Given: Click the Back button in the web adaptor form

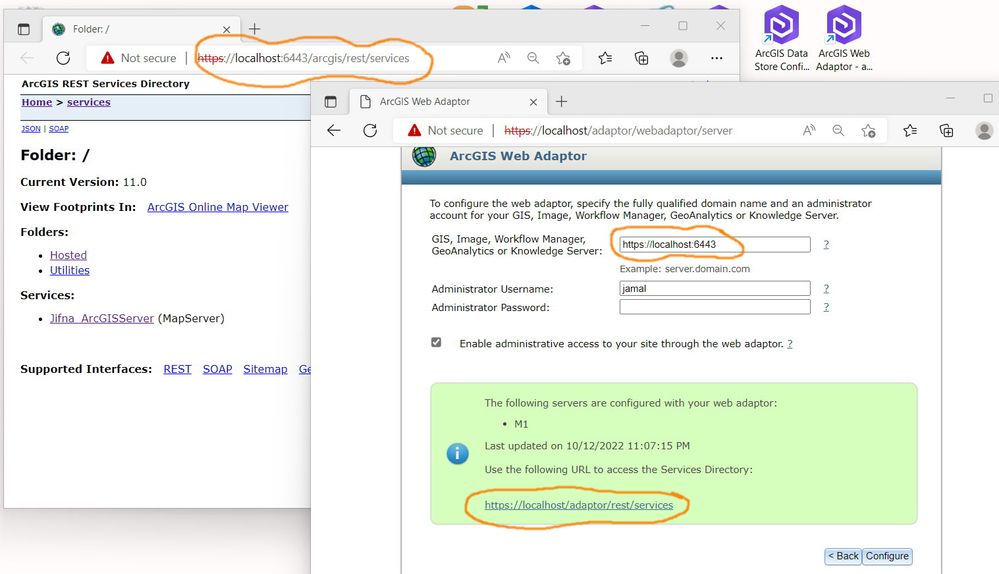Looking at the screenshot, I should click(x=843, y=556).
